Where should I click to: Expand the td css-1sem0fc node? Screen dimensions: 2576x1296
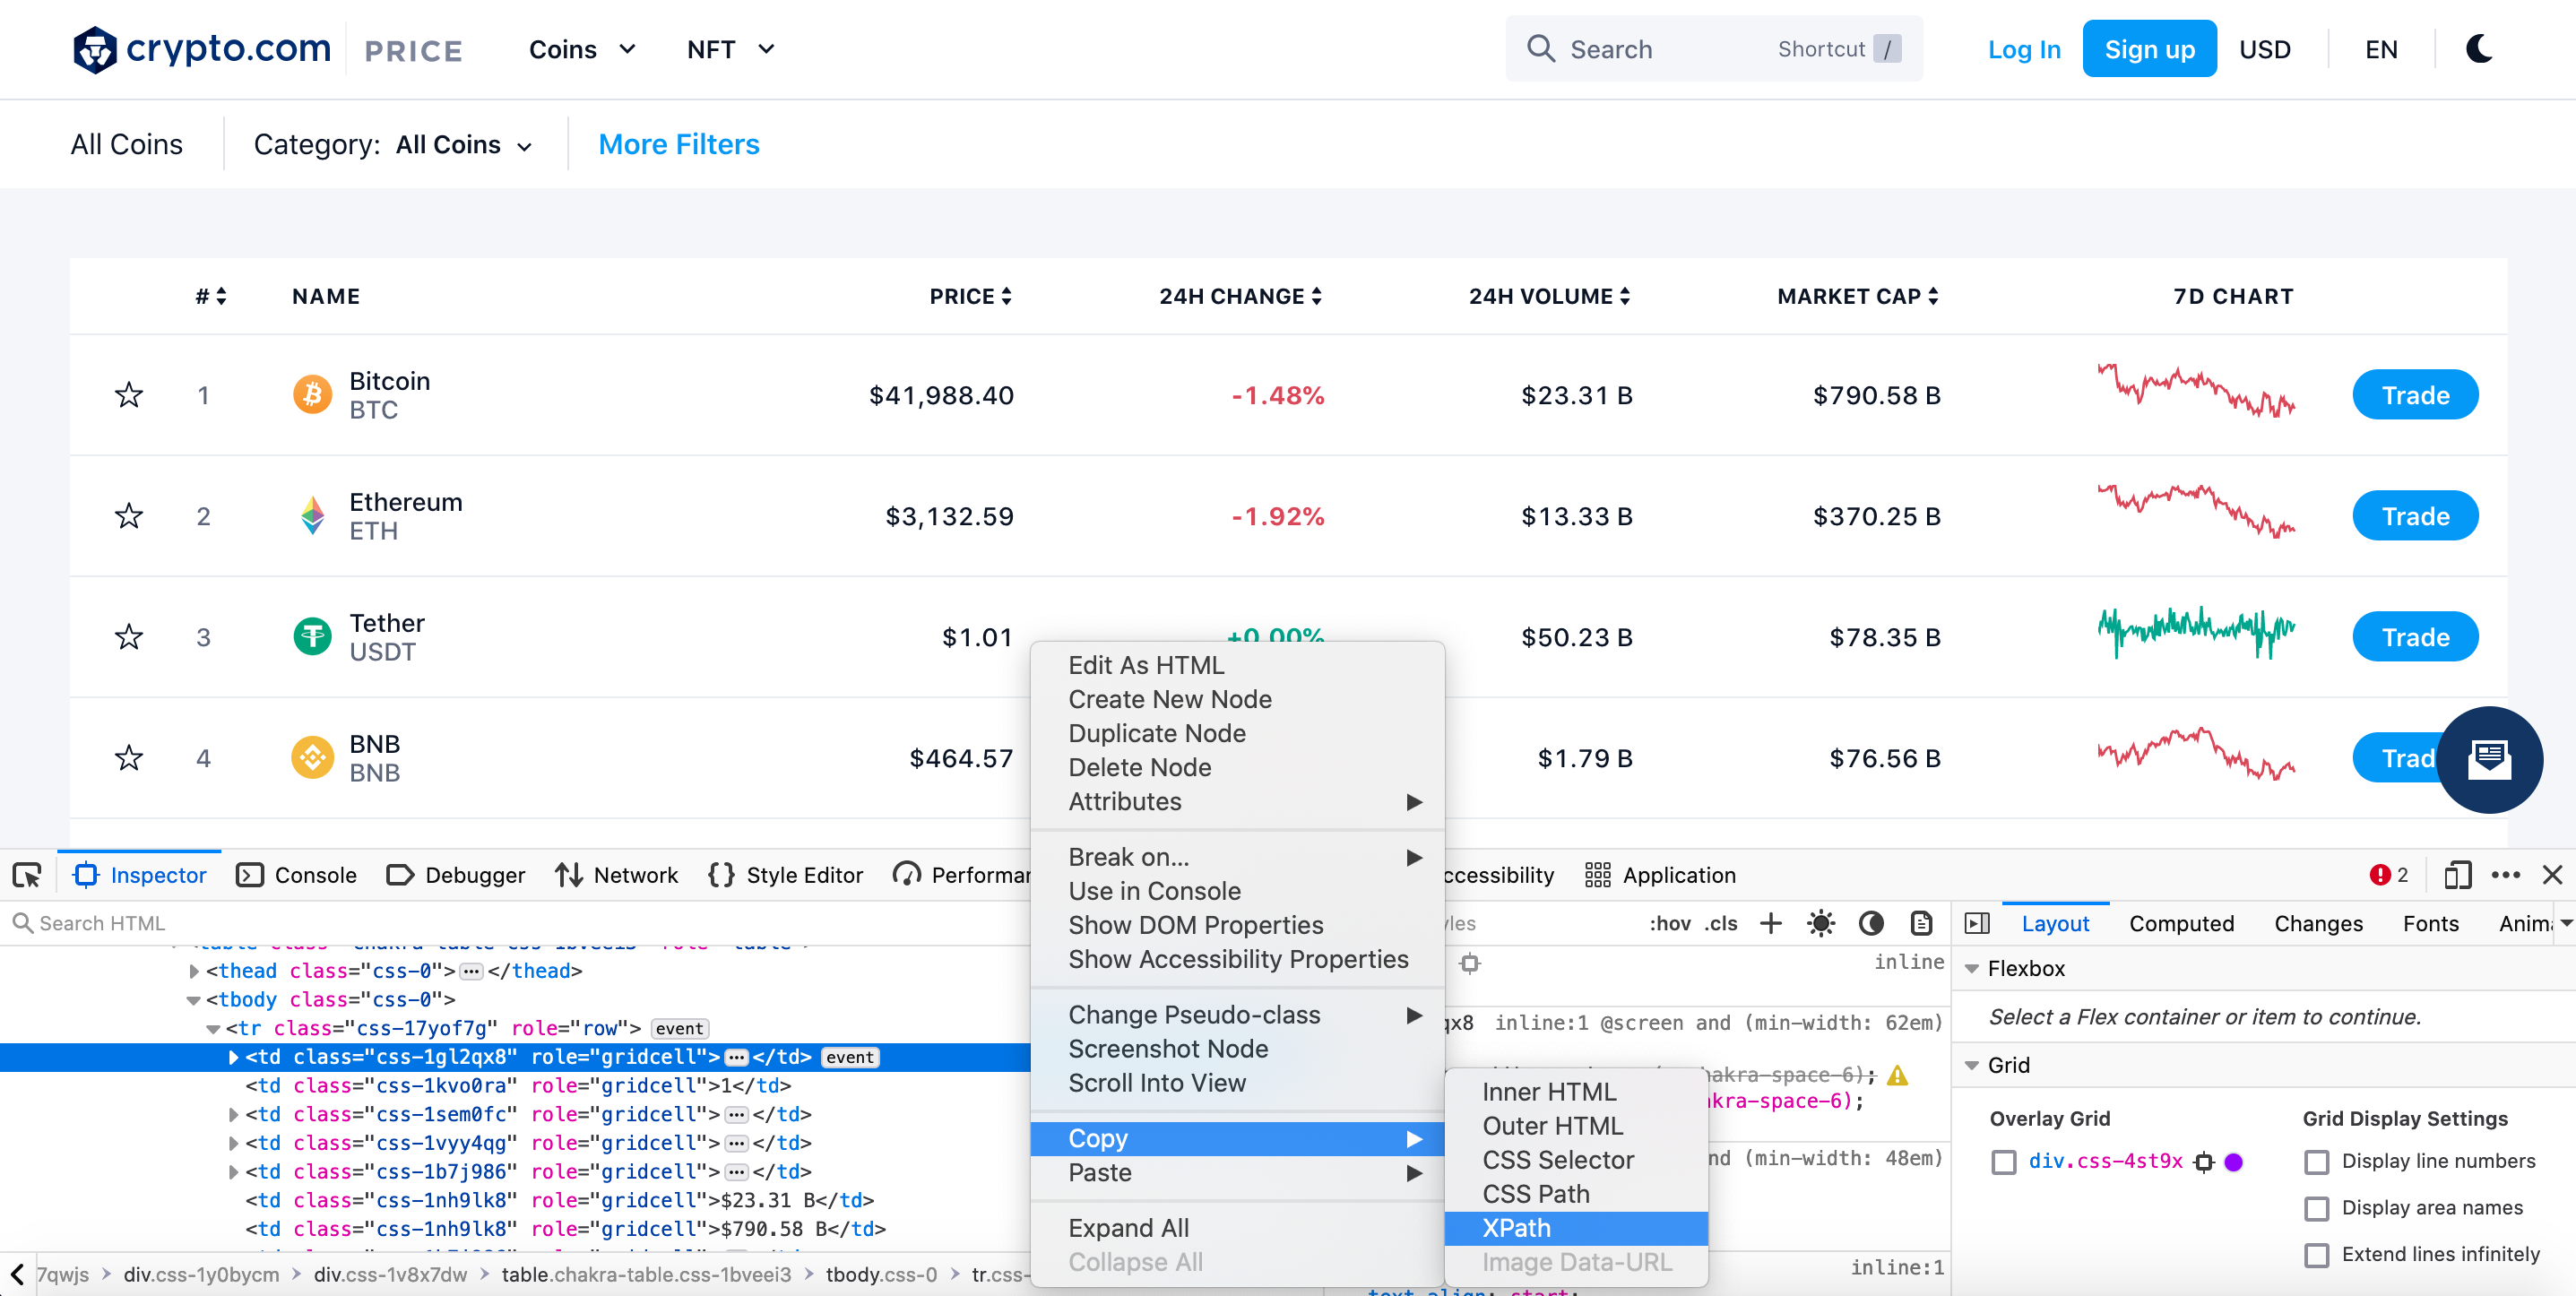click(x=233, y=1114)
